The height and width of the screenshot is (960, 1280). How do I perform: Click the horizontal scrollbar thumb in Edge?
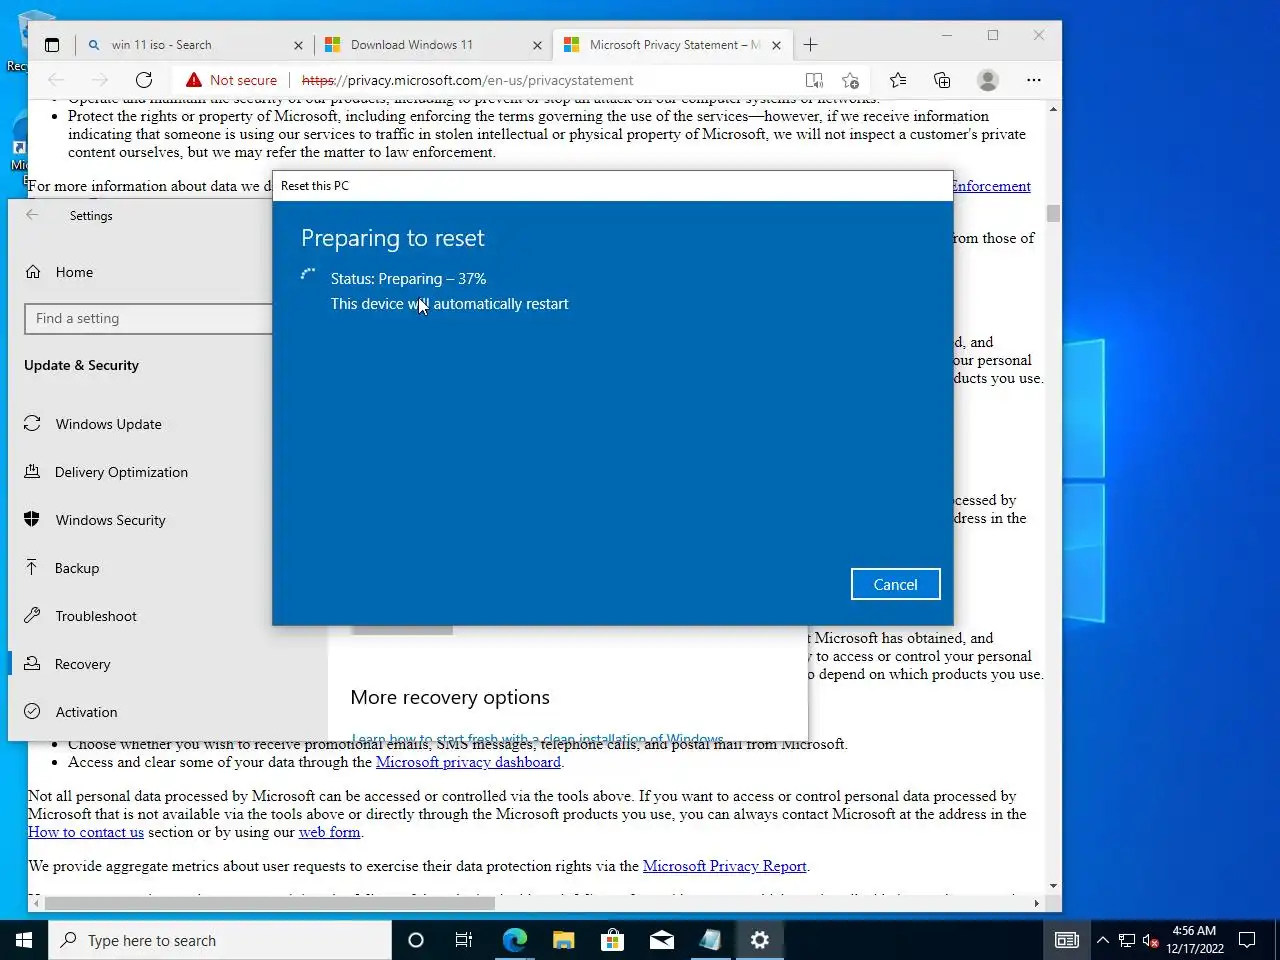270,903
